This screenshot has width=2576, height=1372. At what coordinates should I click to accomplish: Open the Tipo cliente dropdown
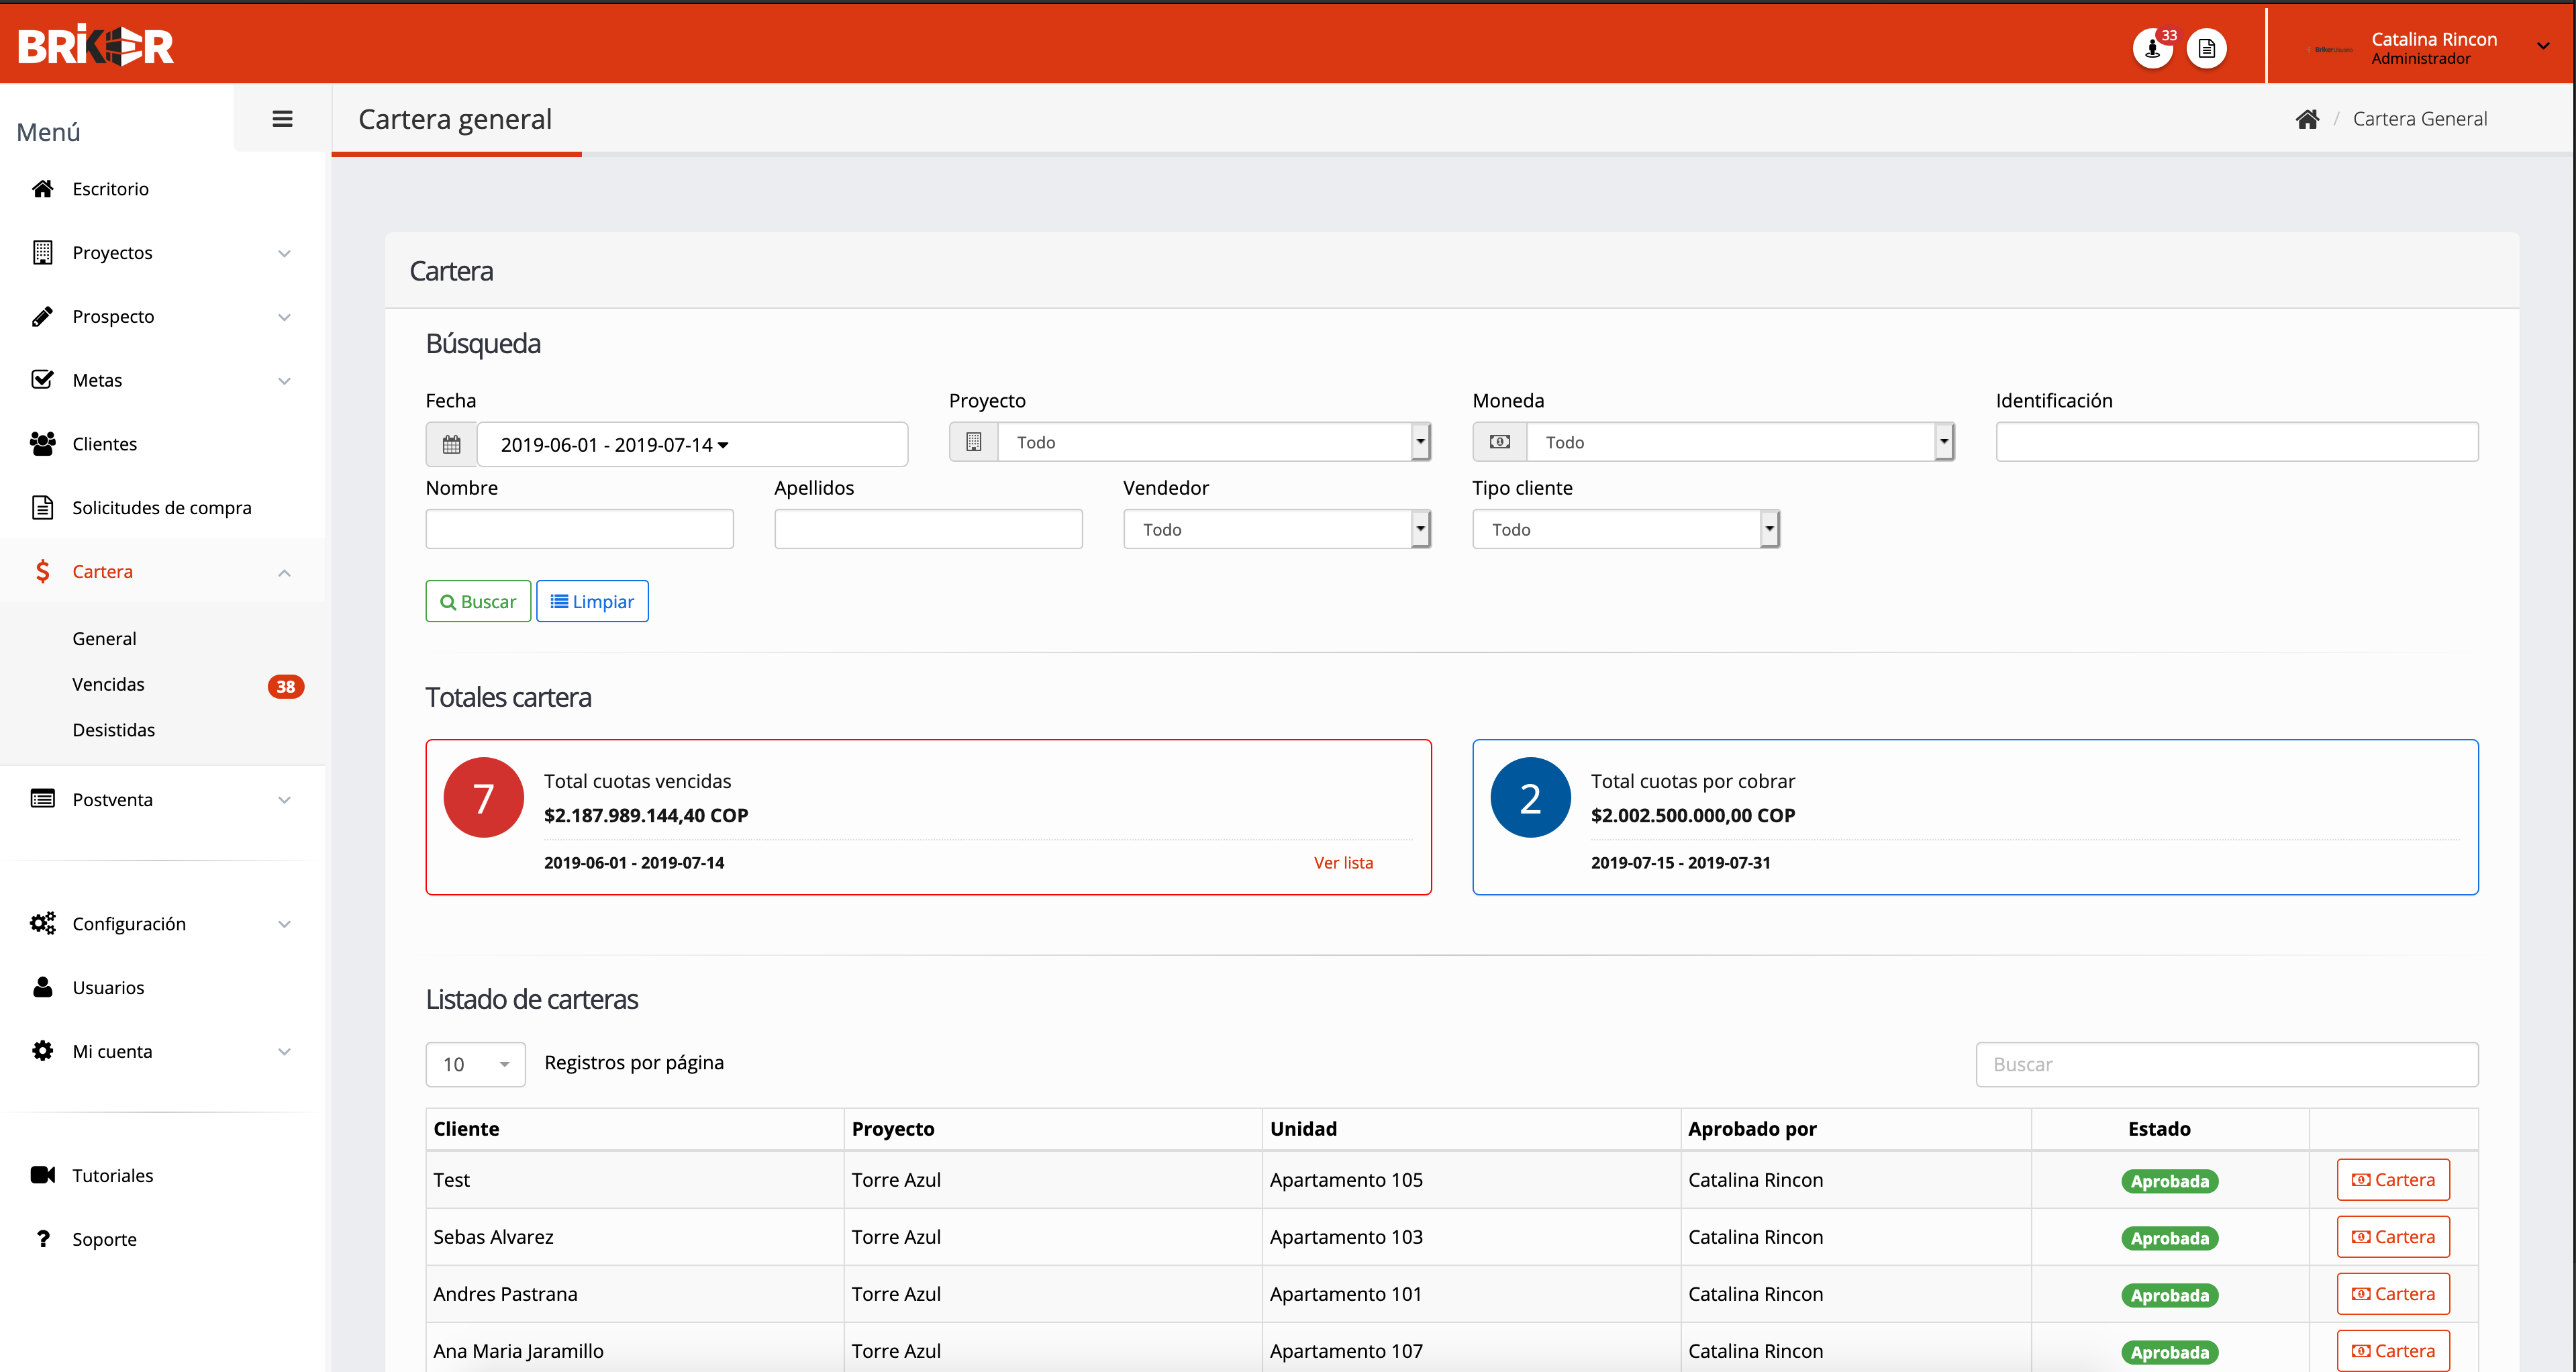tap(1626, 529)
